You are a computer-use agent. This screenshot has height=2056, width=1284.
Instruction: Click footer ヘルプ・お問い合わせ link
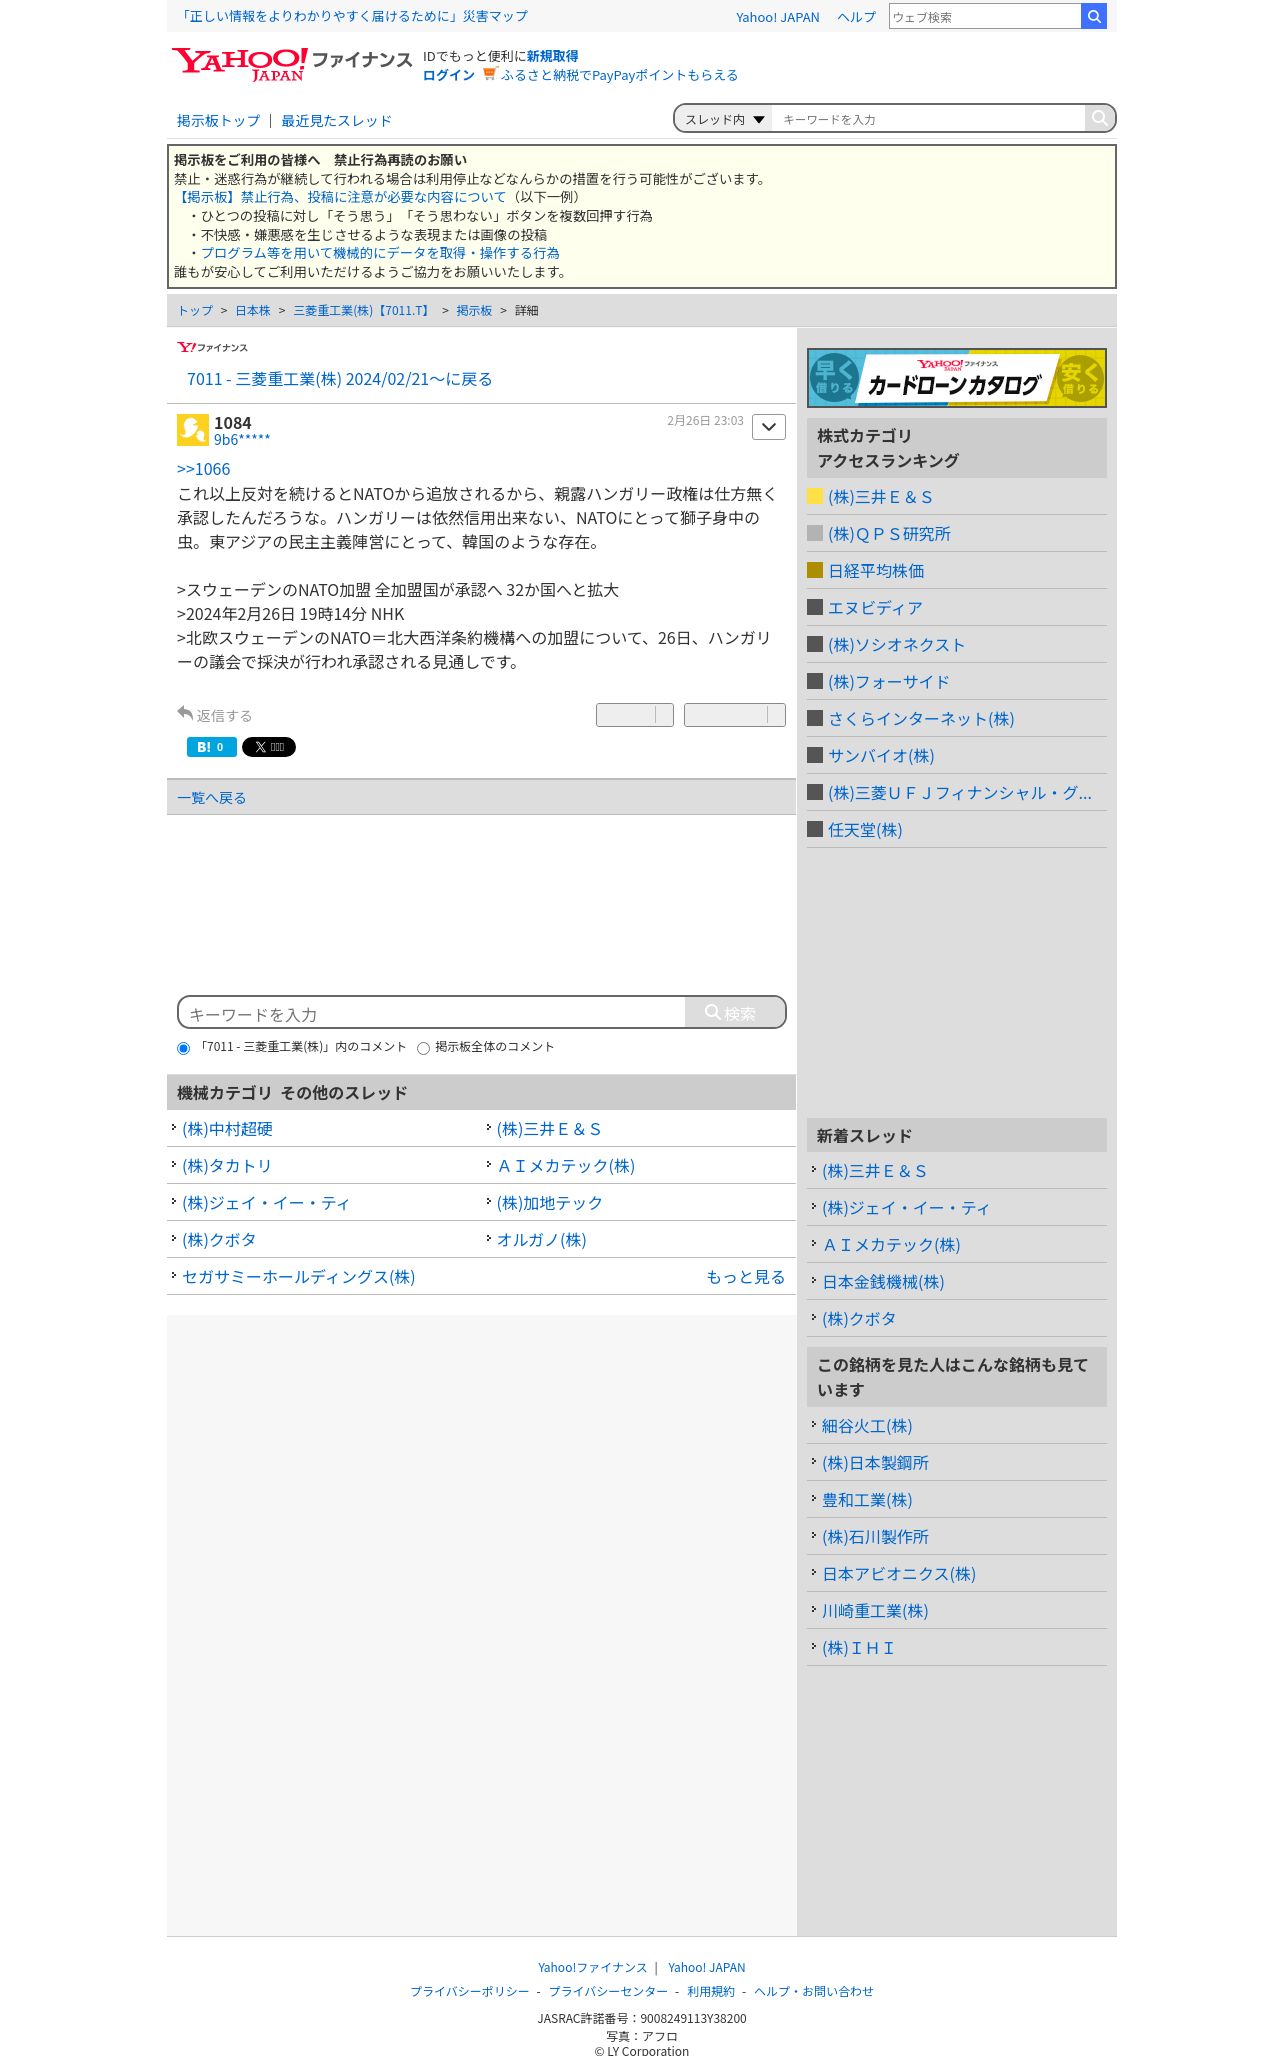click(x=813, y=1991)
